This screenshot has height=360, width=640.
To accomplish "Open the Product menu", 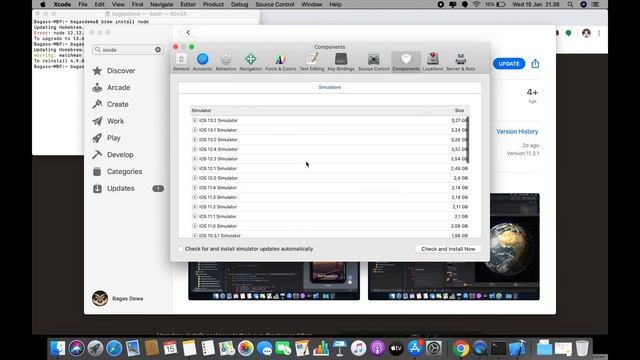I will 213,4.
